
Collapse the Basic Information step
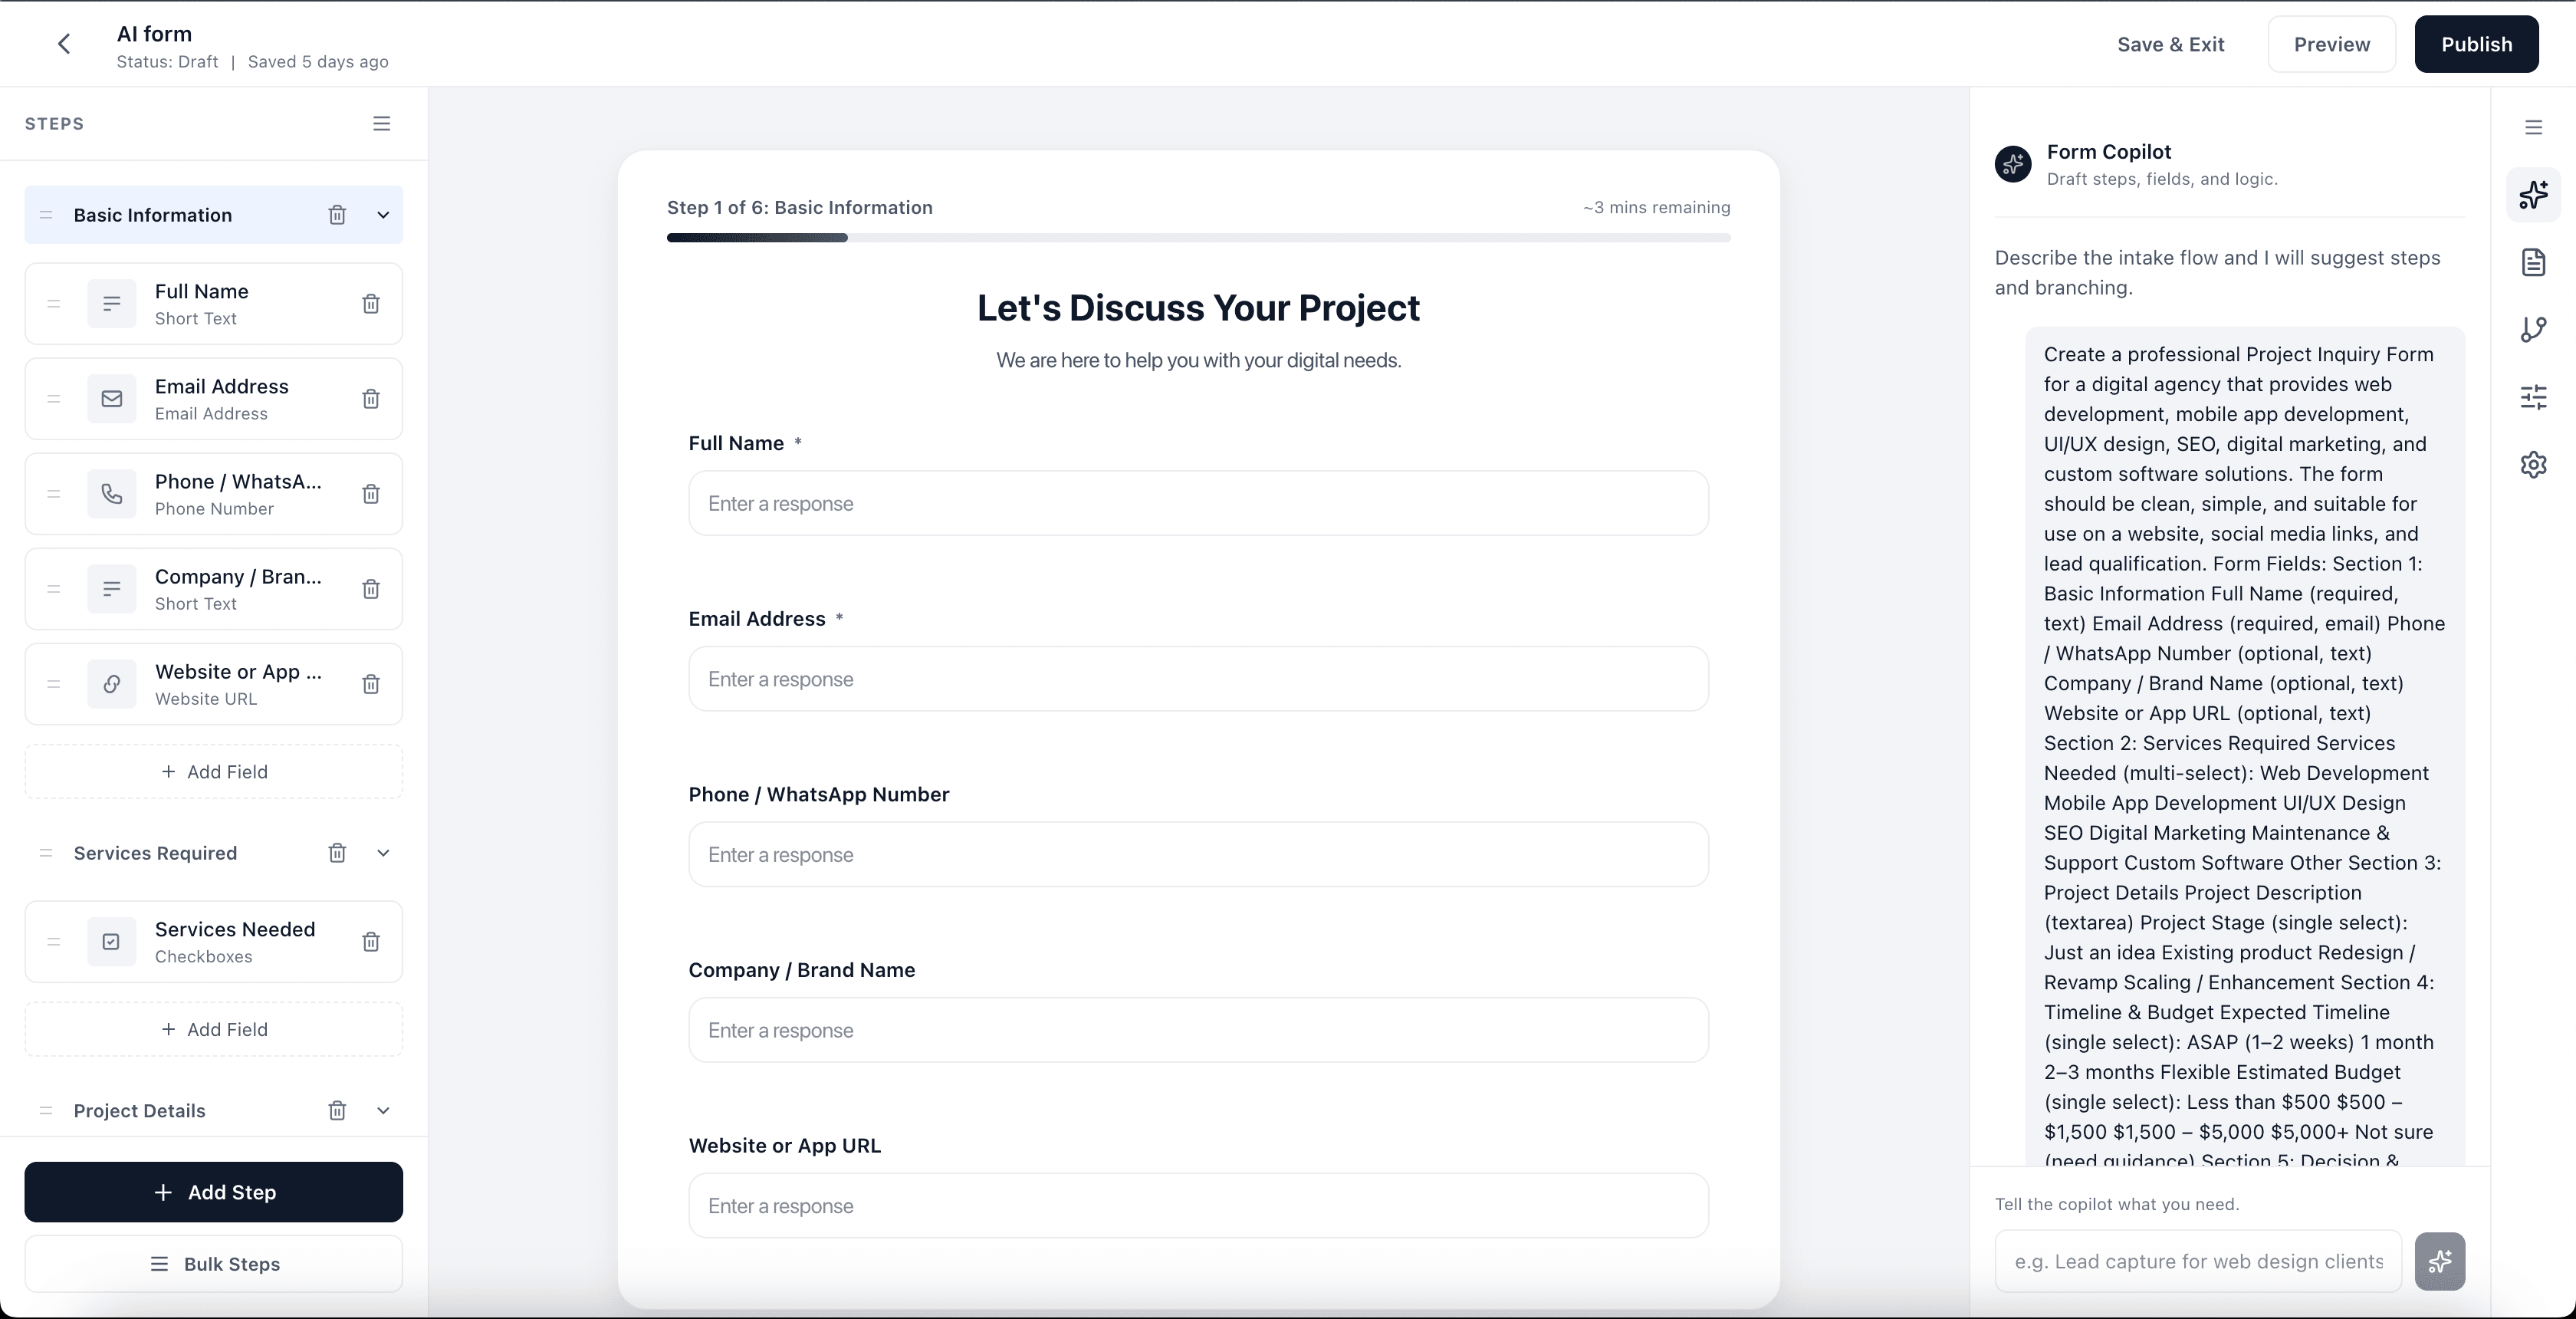pyautogui.click(x=385, y=215)
